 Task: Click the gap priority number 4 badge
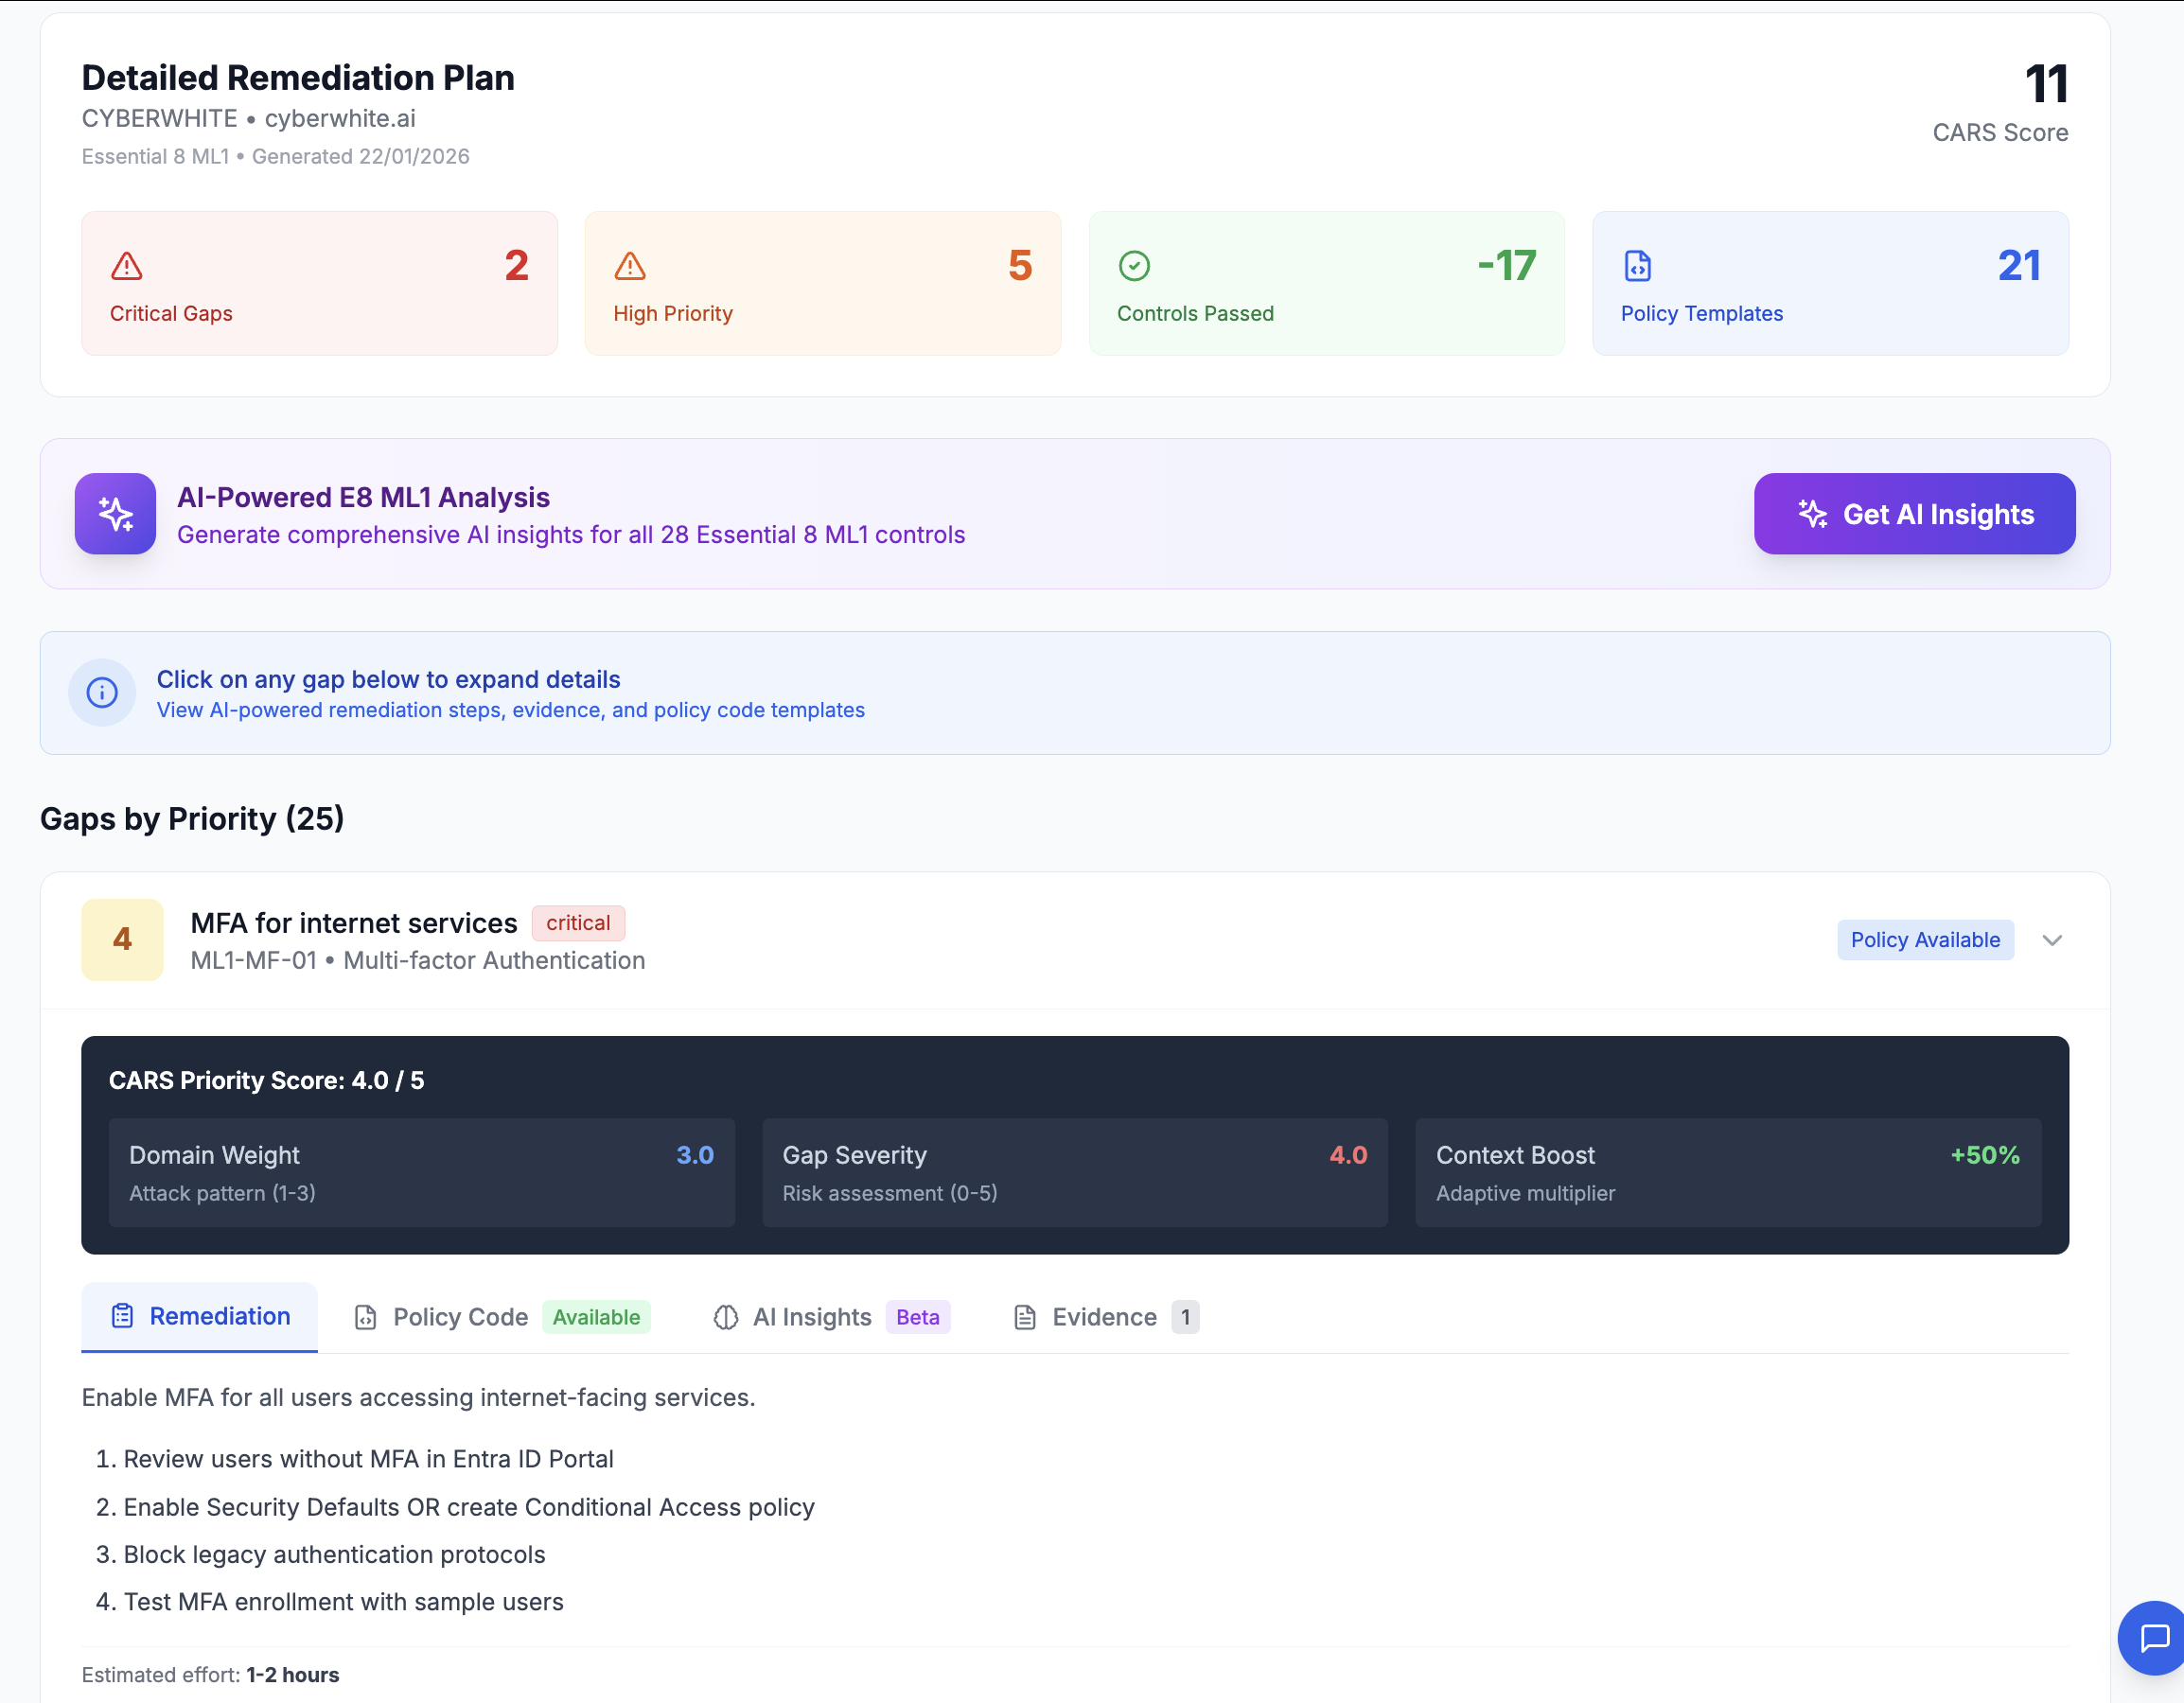pos(122,939)
